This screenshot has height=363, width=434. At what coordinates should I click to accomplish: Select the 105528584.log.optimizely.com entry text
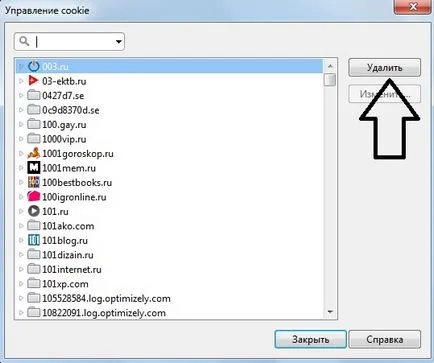coord(106,298)
